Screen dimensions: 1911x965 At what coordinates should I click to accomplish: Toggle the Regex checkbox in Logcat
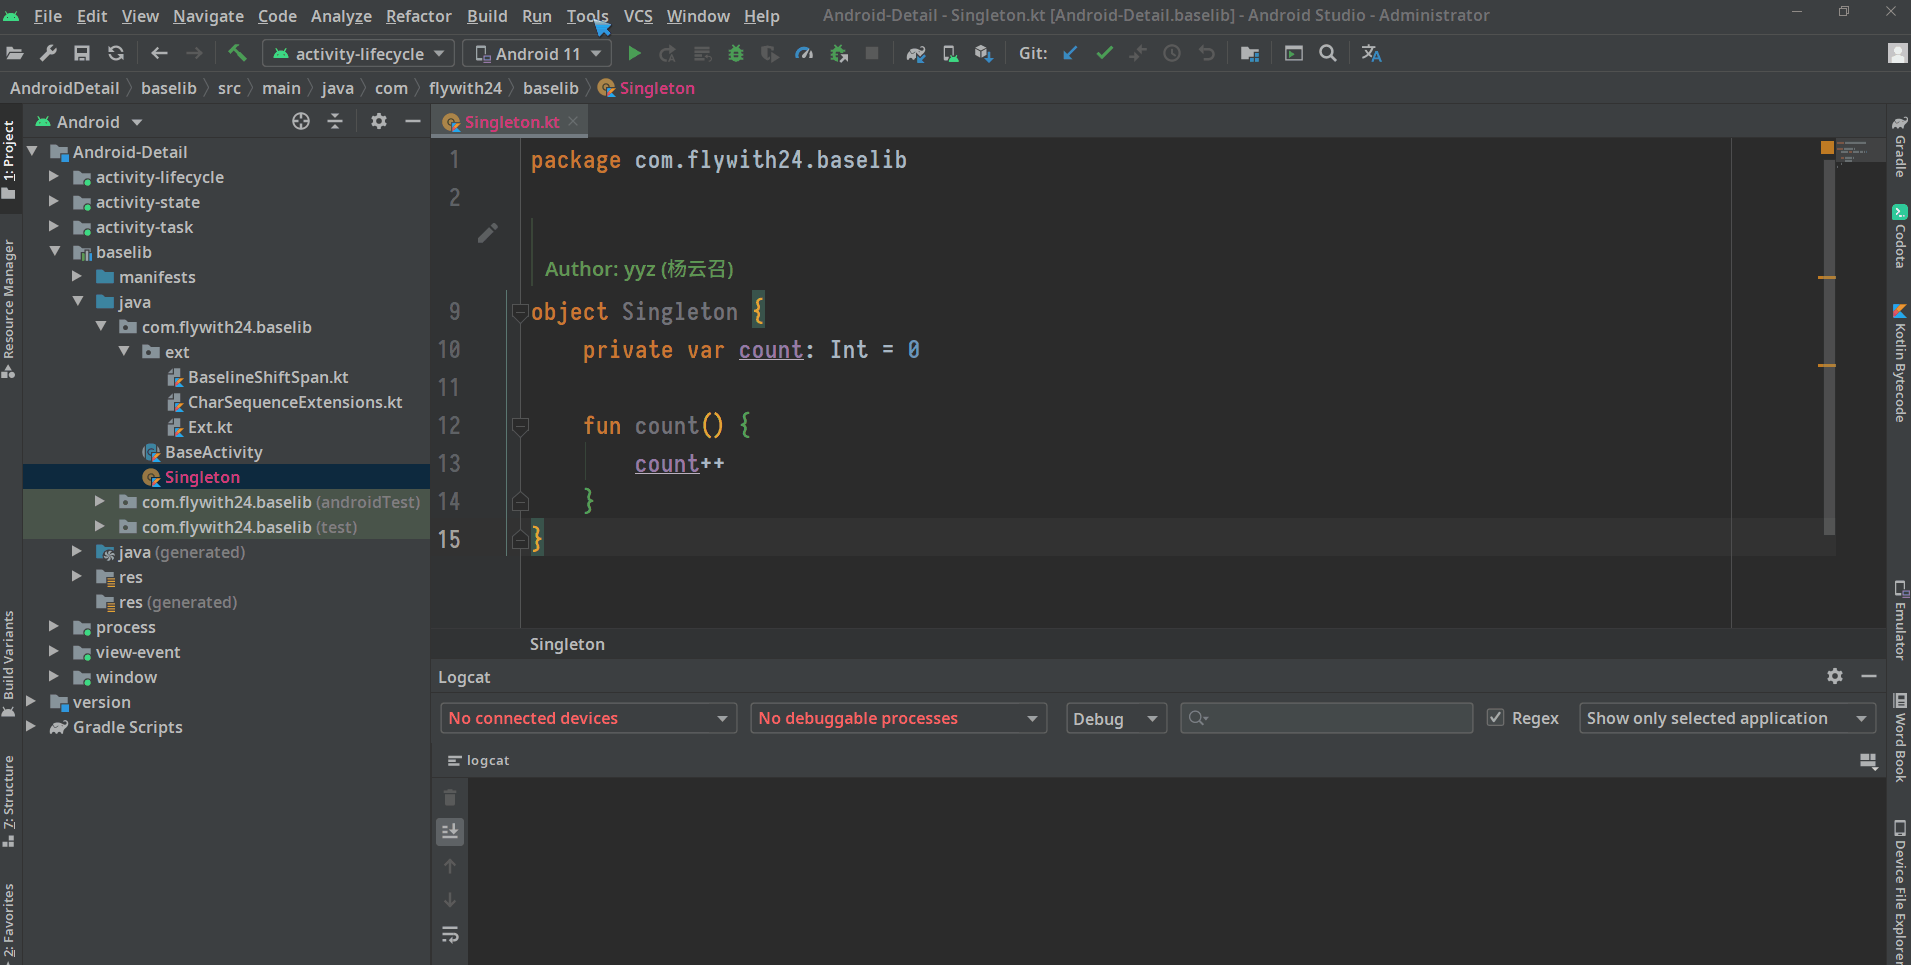1496,718
